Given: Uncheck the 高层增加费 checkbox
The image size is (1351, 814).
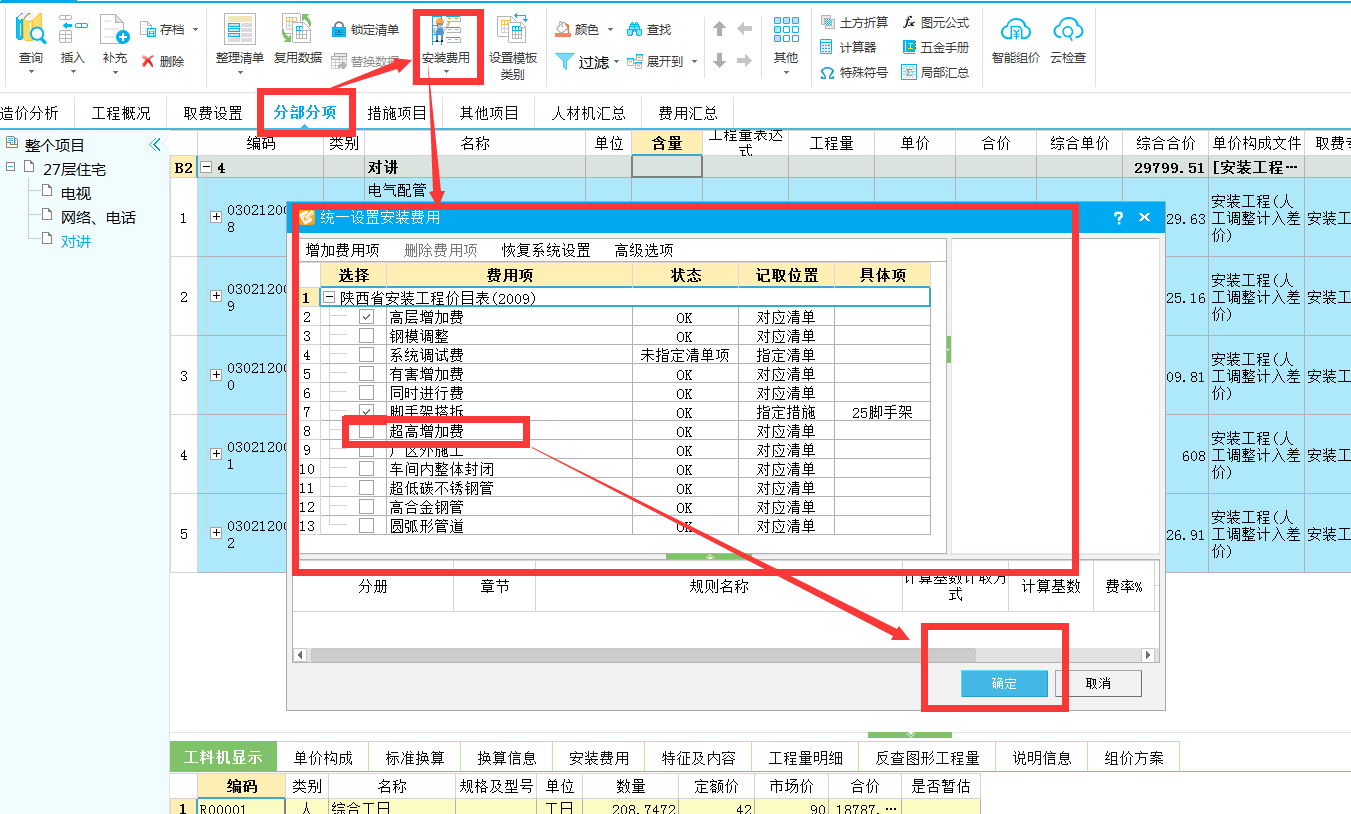Looking at the screenshot, I should coord(367,317).
